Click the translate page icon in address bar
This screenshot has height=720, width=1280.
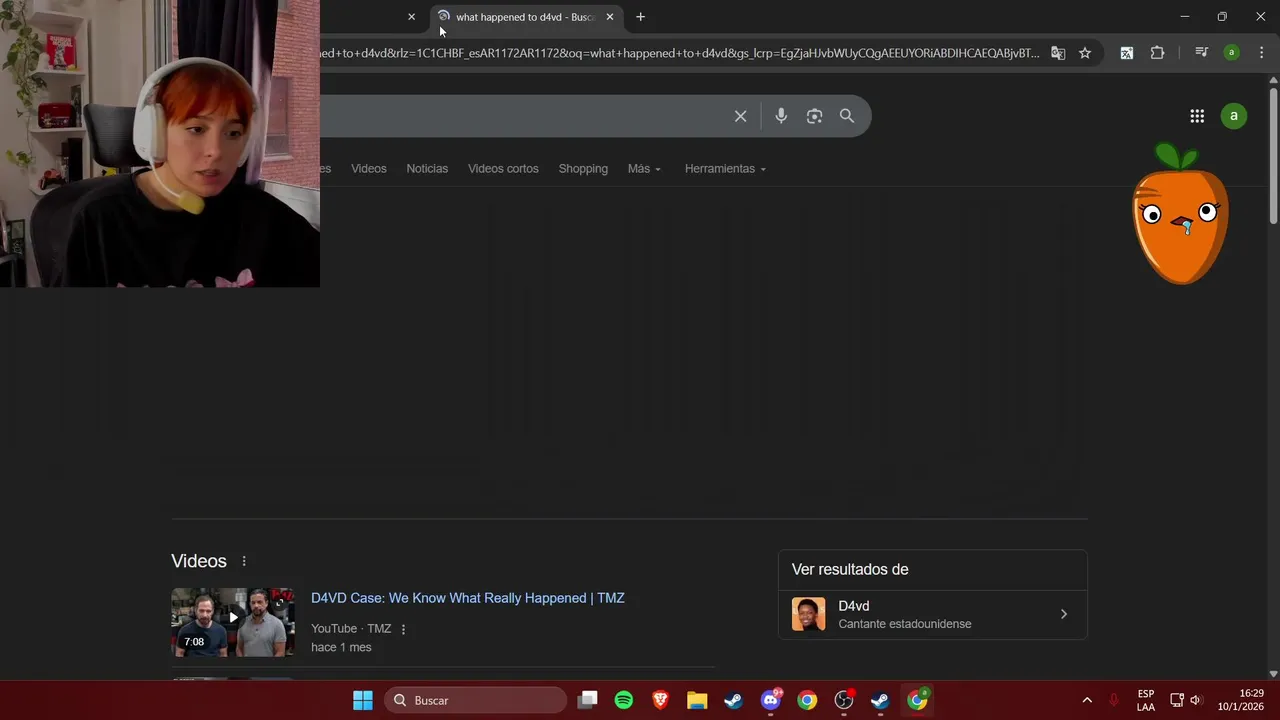point(1058,53)
